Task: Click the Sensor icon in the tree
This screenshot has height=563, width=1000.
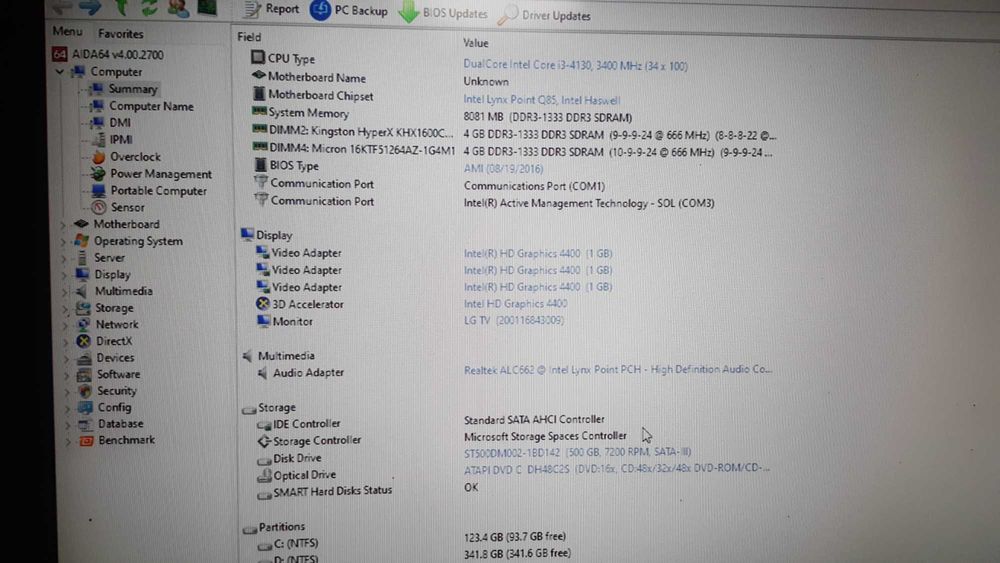Action: point(99,207)
